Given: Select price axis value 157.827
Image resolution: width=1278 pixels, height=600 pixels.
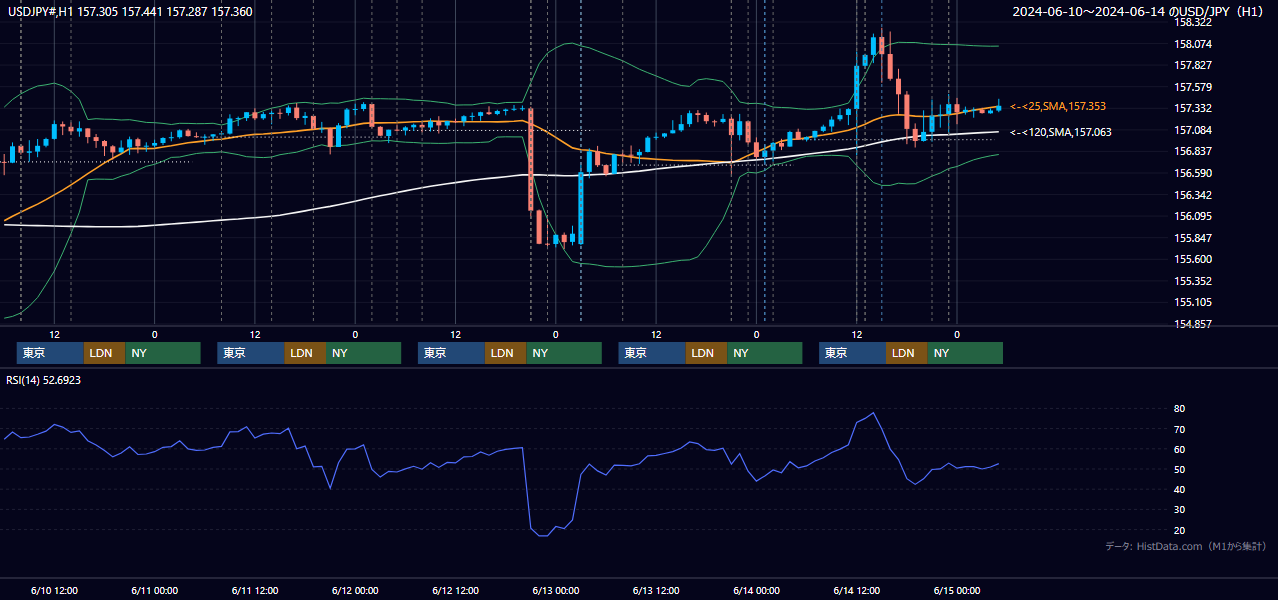Looking at the screenshot, I should coord(1194,65).
